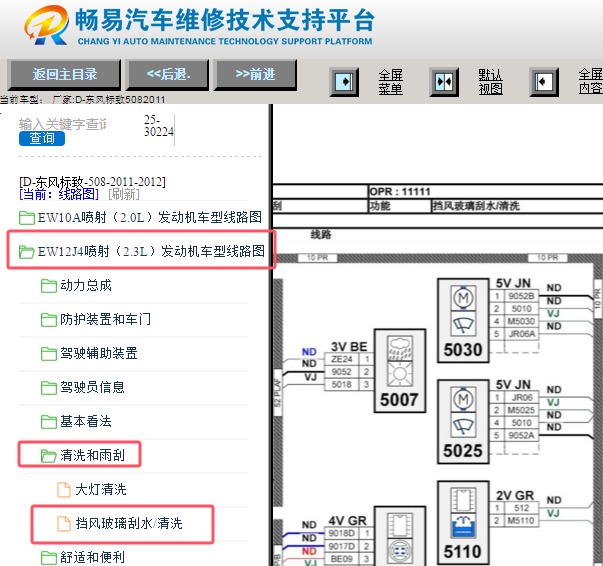Click the default view split icon
Image resolution: width=603 pixels, height=566 pixels.
click(x=444, y=82)
